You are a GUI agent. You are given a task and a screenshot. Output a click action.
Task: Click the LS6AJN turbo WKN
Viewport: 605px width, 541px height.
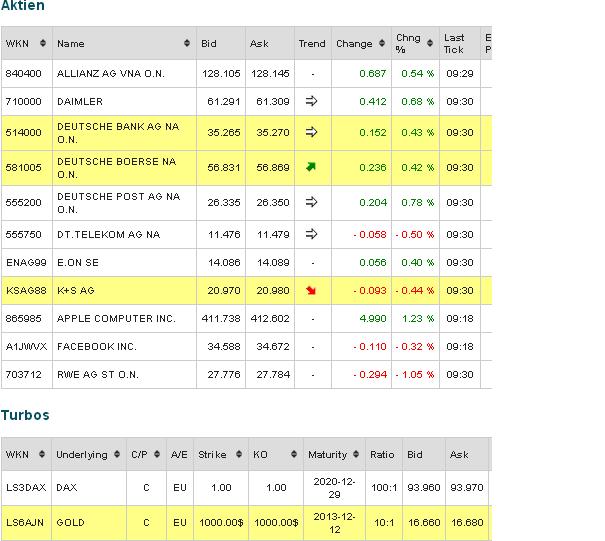pyautogui.click(x=25, y=522)
